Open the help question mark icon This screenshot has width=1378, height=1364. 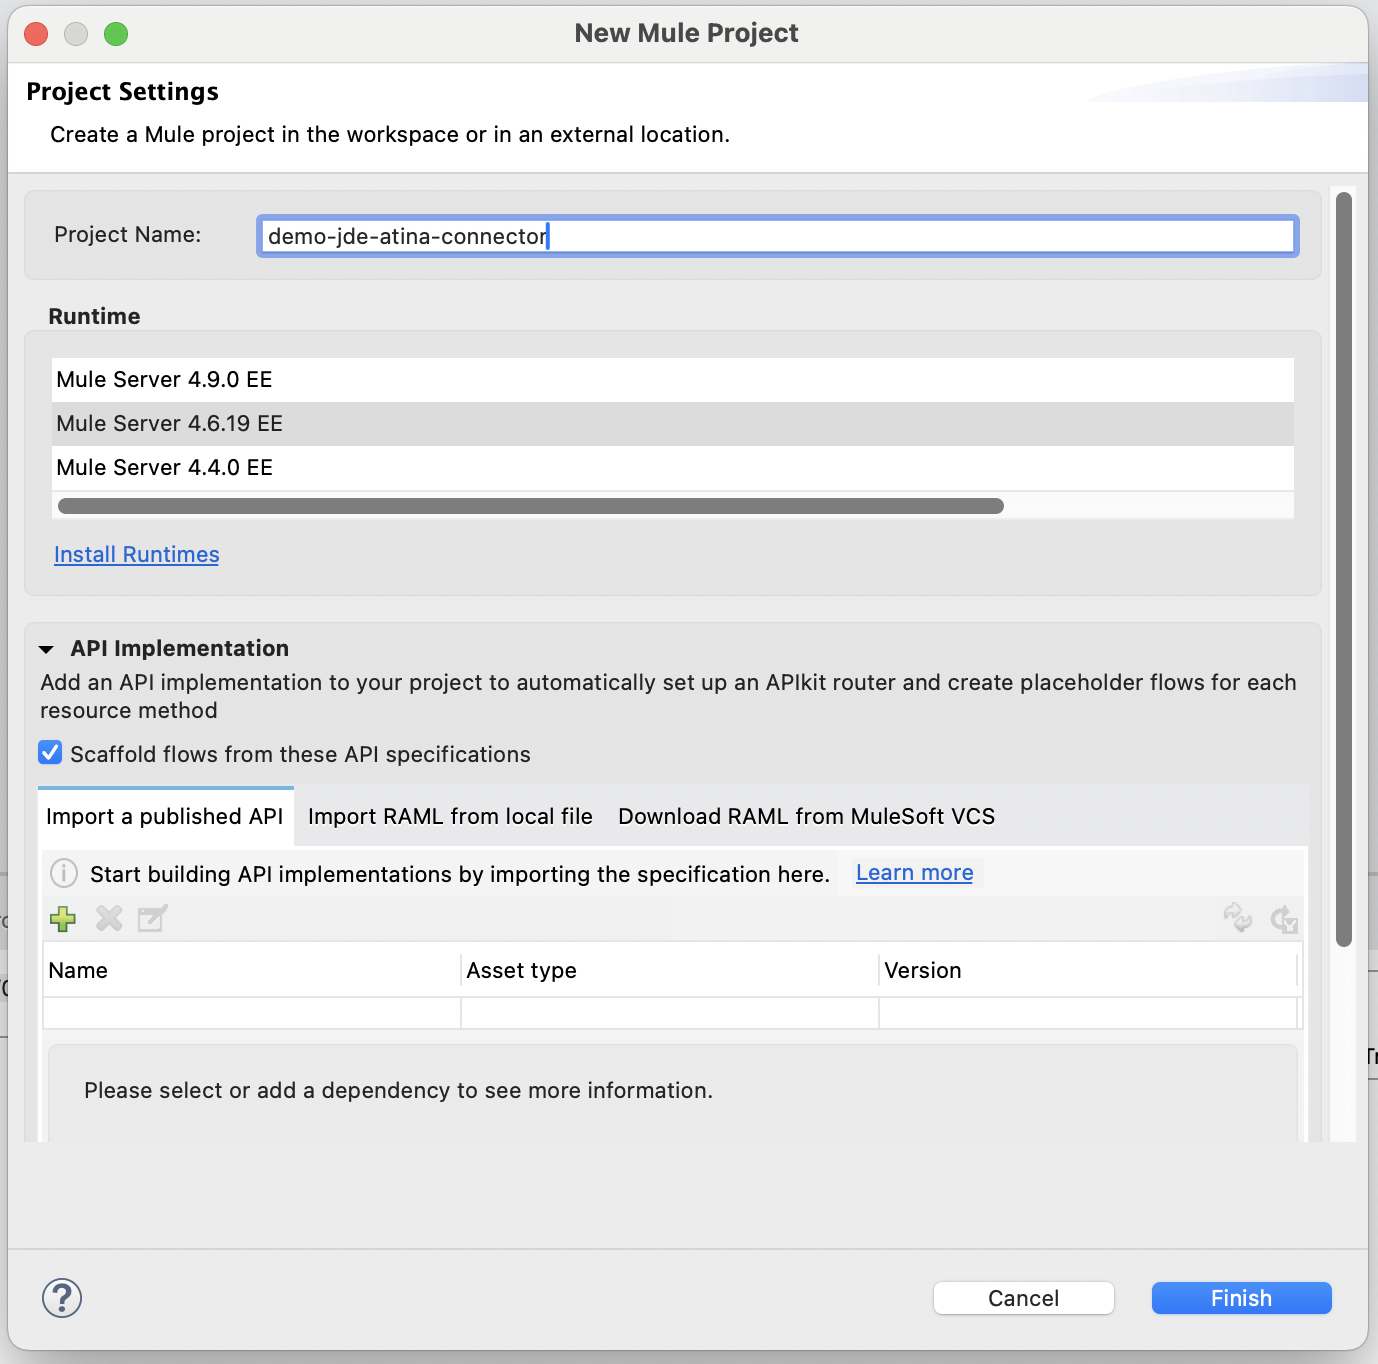pos(62,1298)
